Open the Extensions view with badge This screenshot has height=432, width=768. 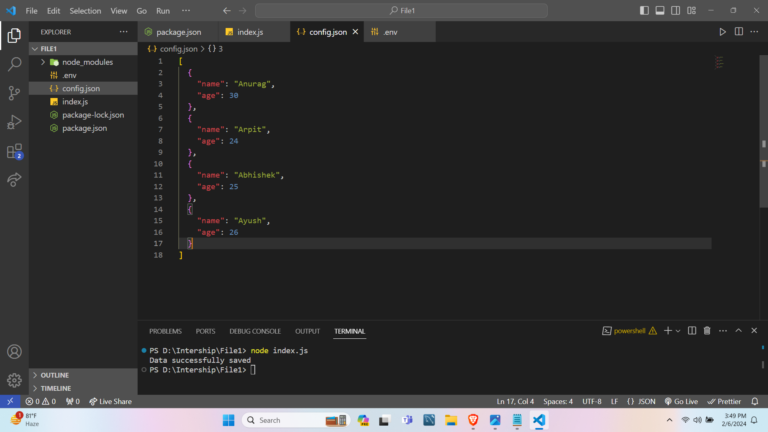click(14, 151)
